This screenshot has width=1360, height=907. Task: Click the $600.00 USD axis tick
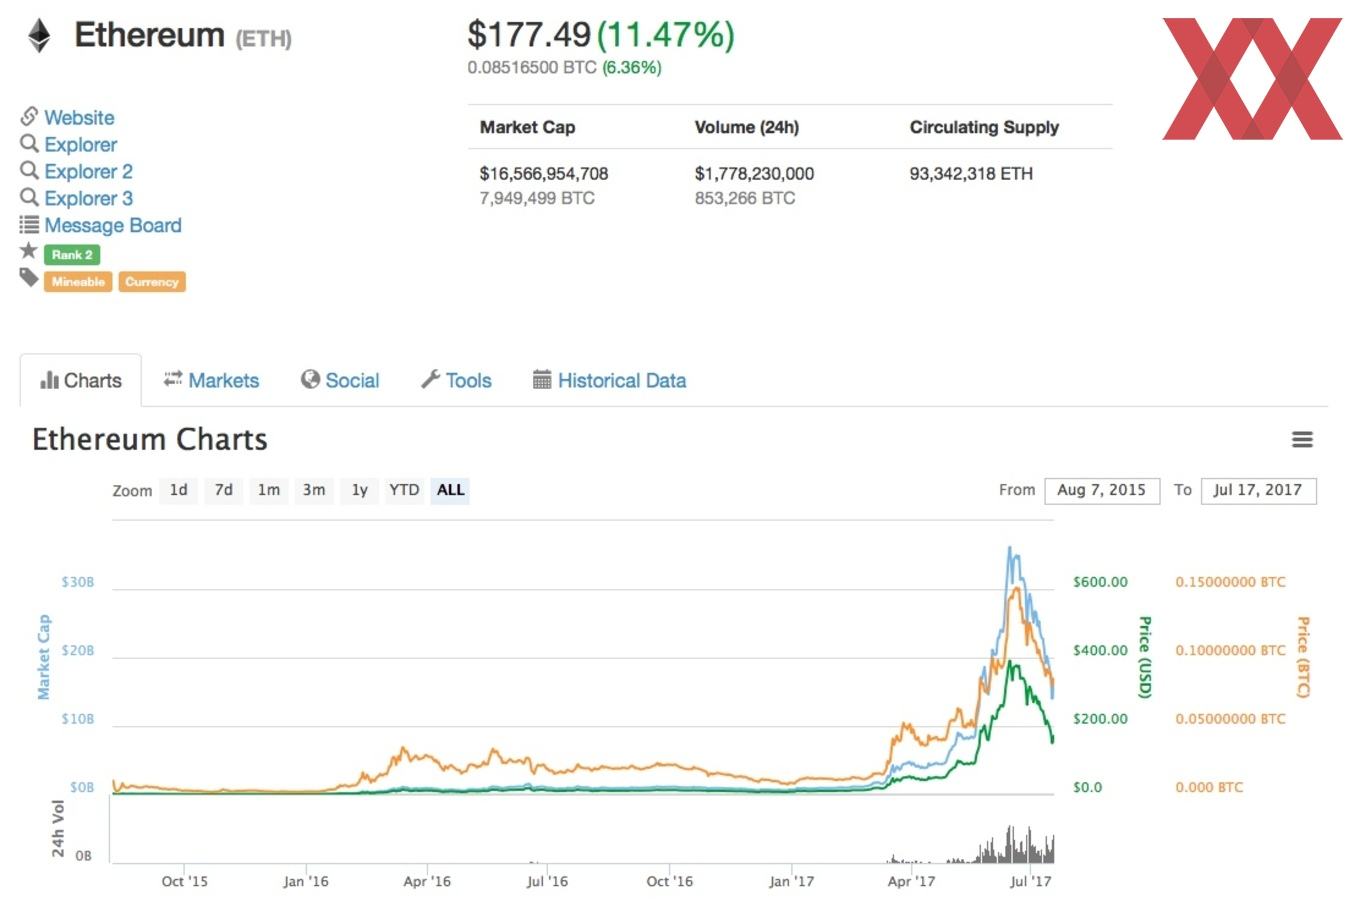click(x=1100, y=582)
